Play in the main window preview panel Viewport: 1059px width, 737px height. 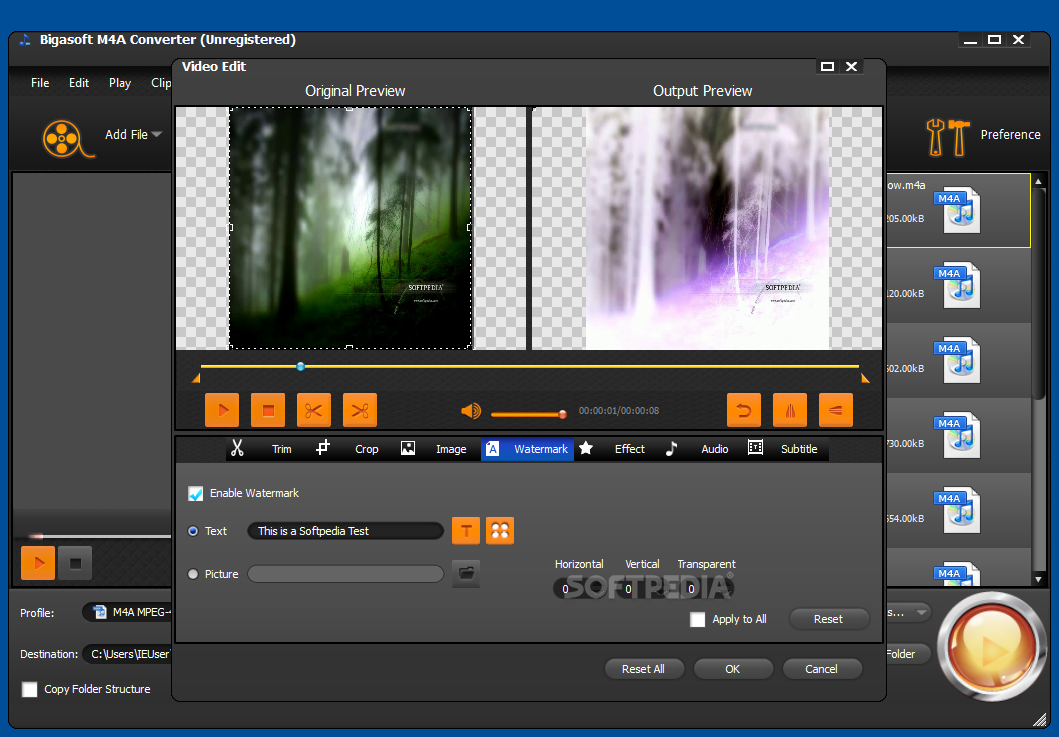point(38,563)
